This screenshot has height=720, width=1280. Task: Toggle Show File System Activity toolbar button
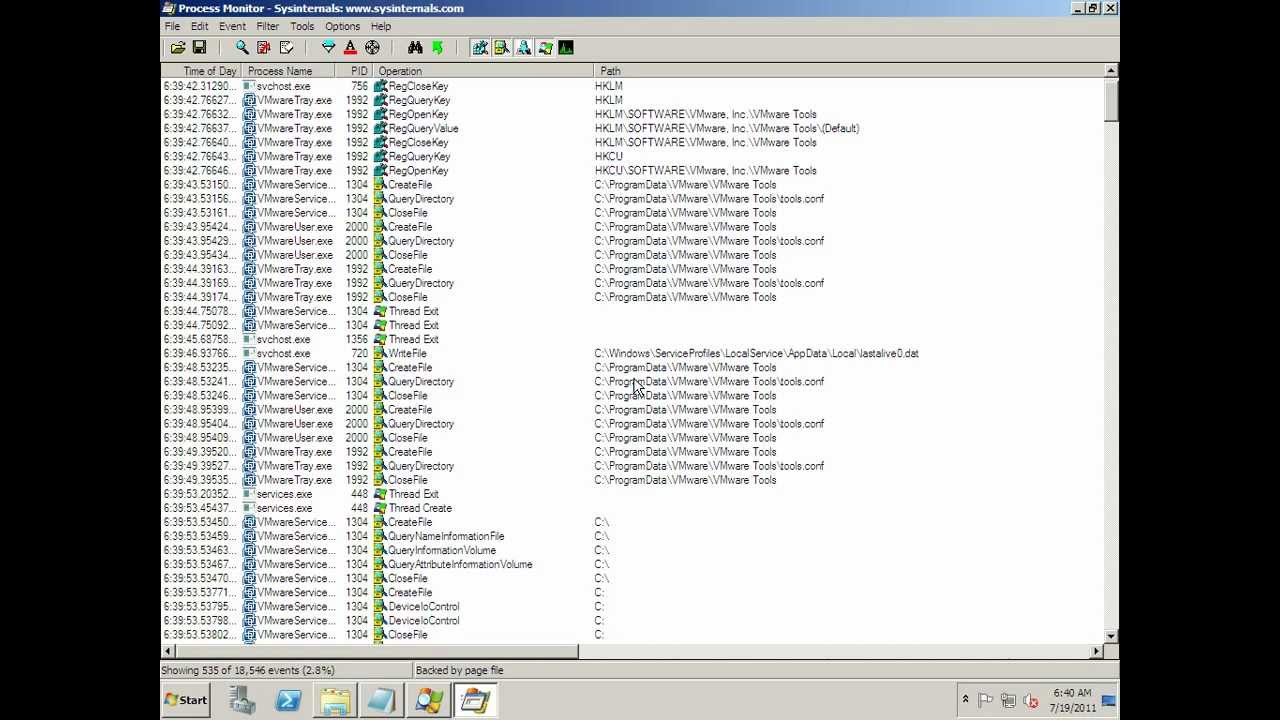(502, 47)
